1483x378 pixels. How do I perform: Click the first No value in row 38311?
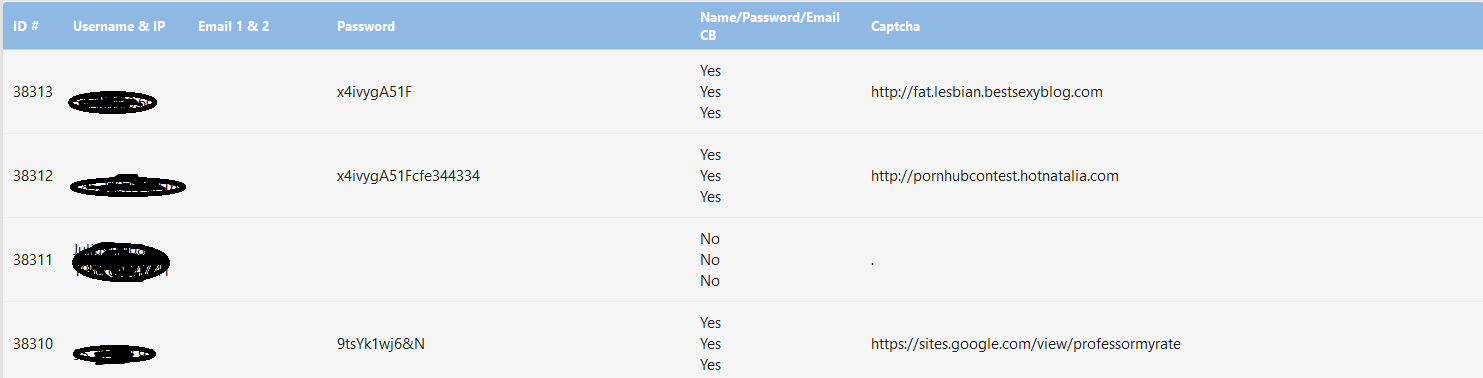pyautogui.click(x=710, y=239)
